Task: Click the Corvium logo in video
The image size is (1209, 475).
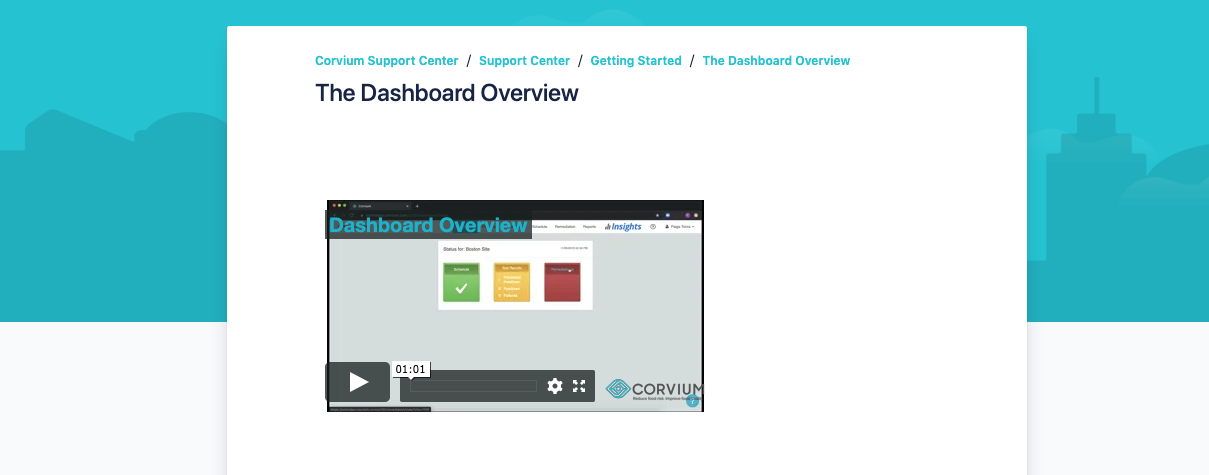Action: click(x=654, y=390)
